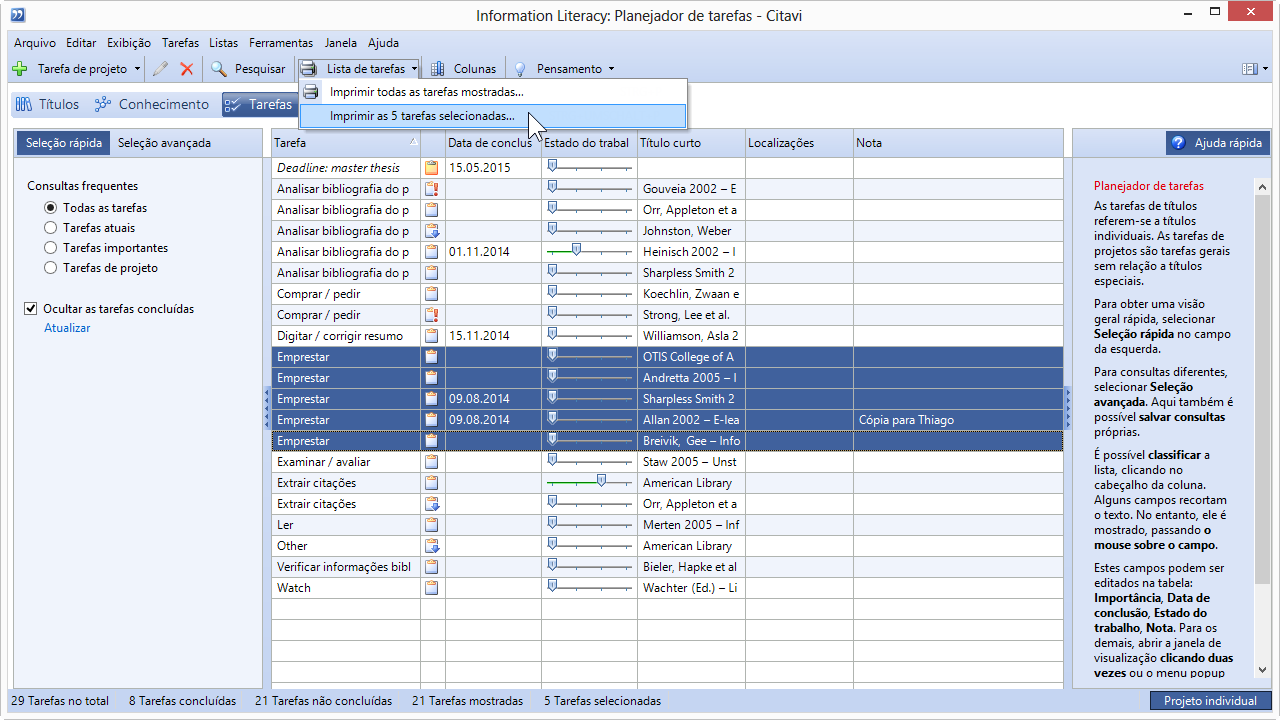Click task icon in Bieler, Hapke row
This screenshot has width=1280, height=720.
coord(432,567)
